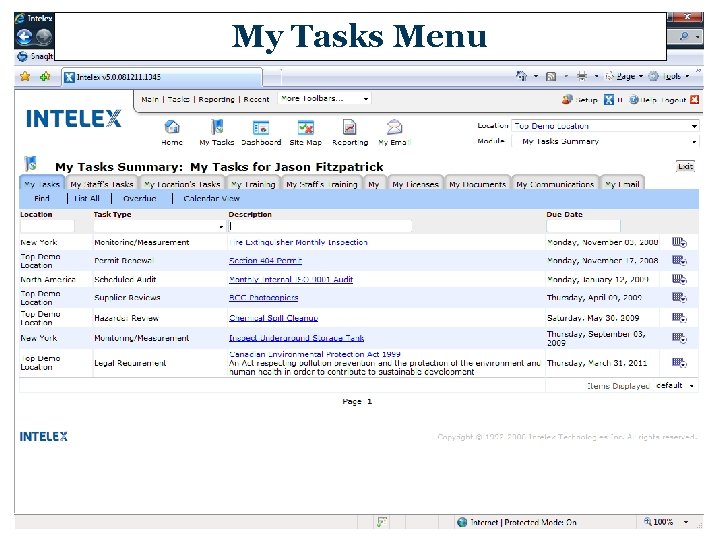Viewport: 720px width, 540px height.
Task: Open Inspect Underground Storage Tank link
Action: 296,338
